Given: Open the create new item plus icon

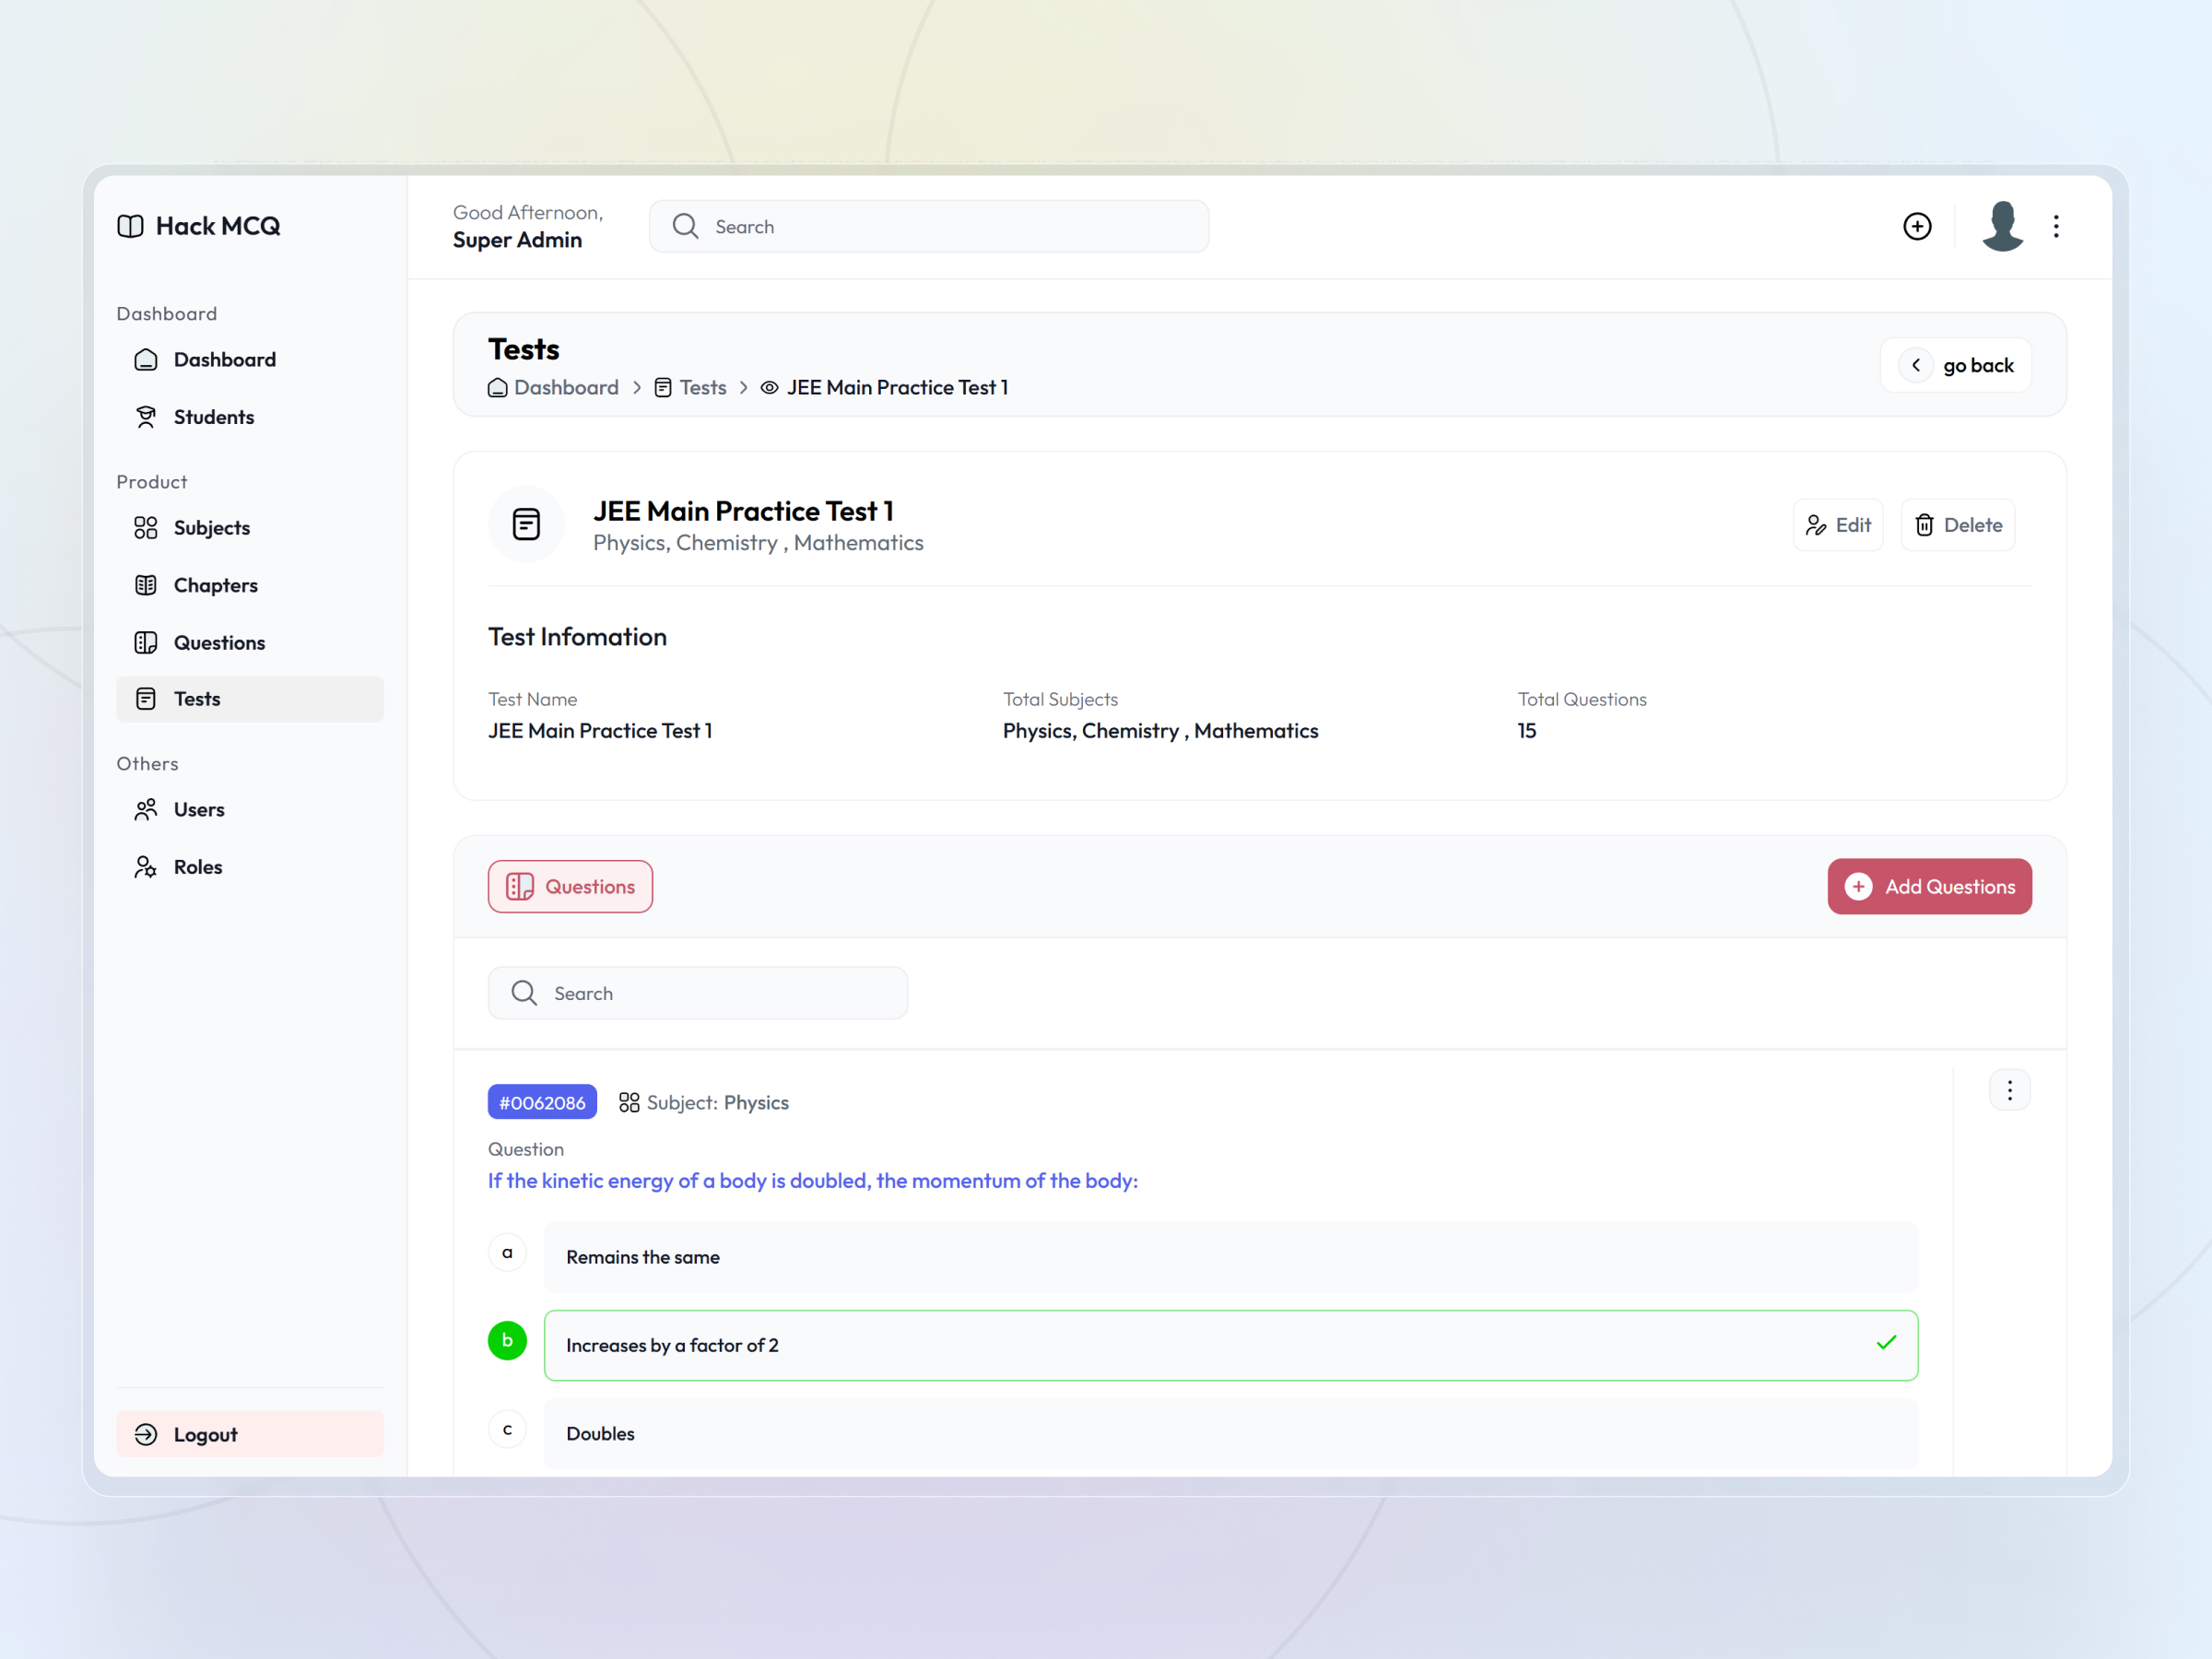Looking at the screenshot, I should point(1918,226).
